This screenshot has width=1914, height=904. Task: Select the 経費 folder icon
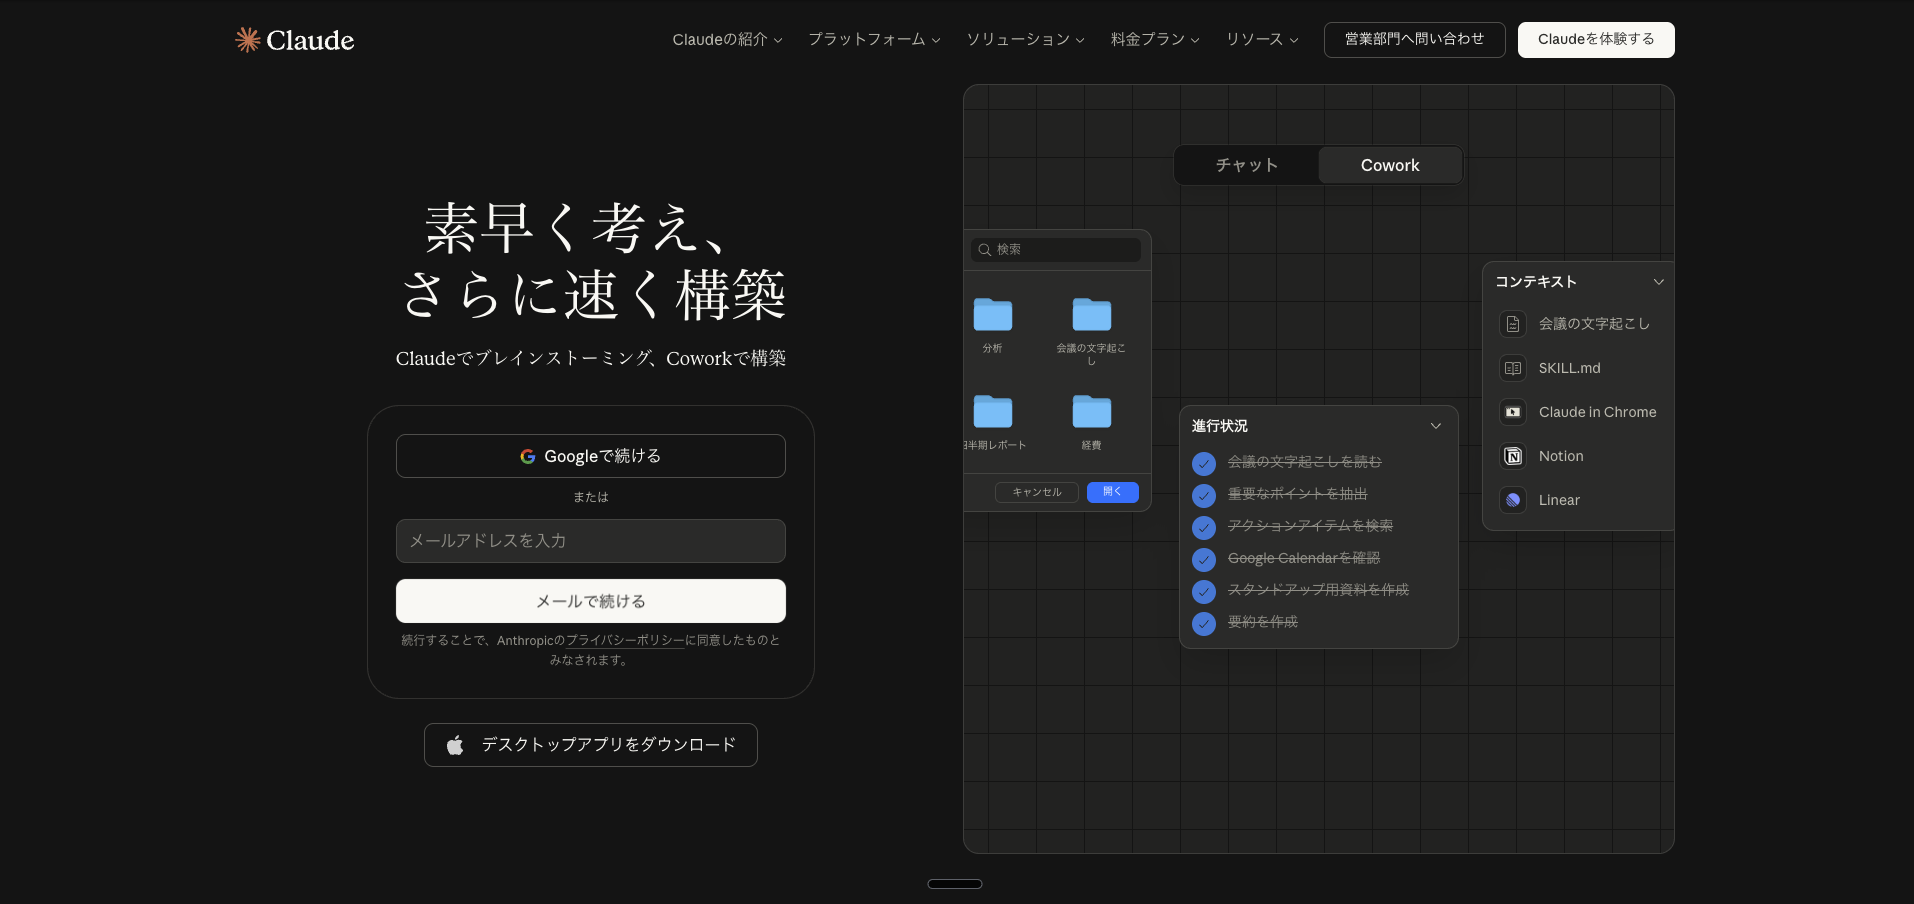pos(1091,412)
